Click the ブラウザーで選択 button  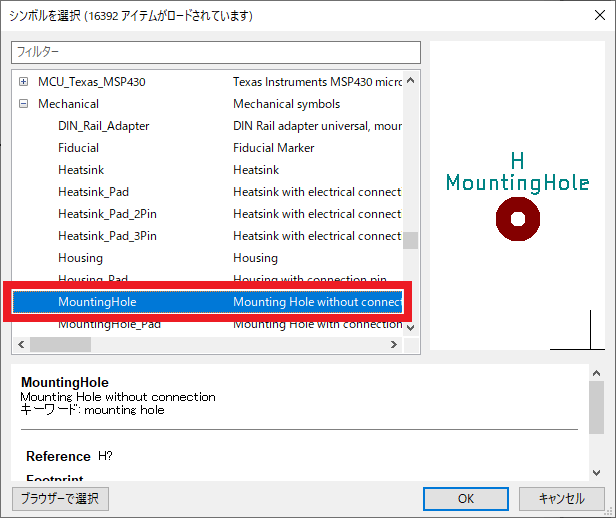point(60,498)
